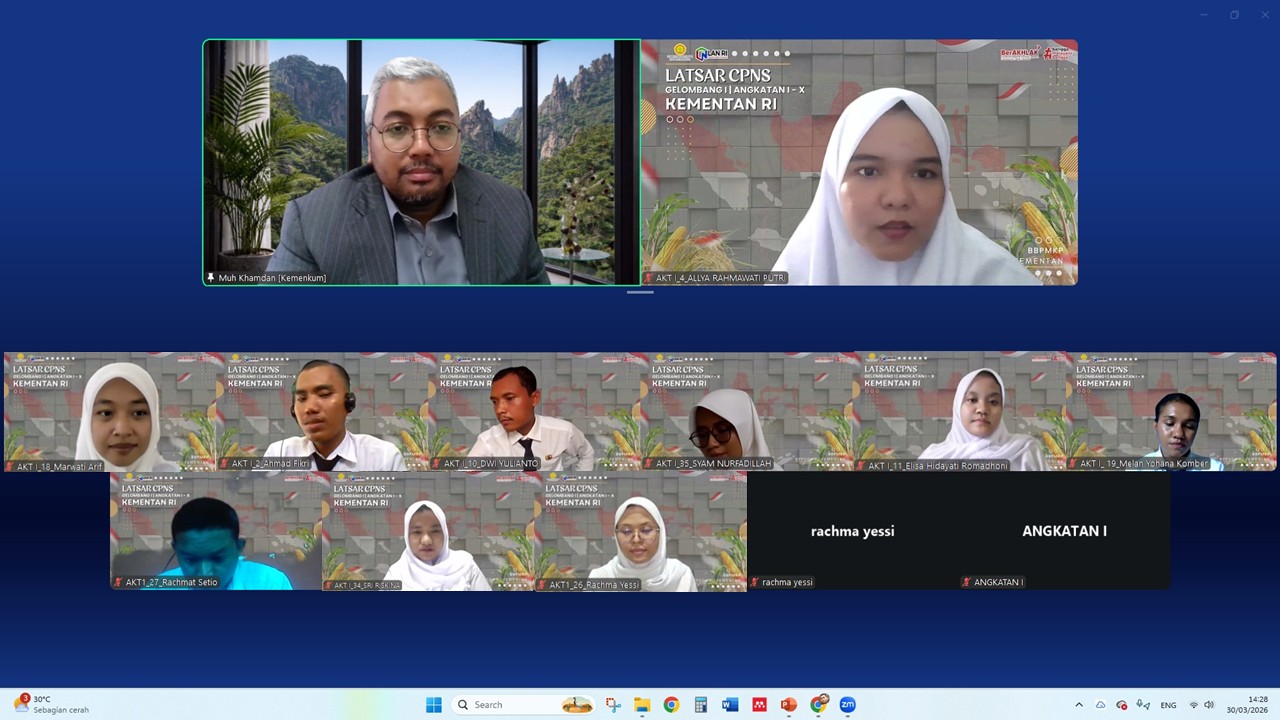Open the clock and date flyout

click(1257, 704)
